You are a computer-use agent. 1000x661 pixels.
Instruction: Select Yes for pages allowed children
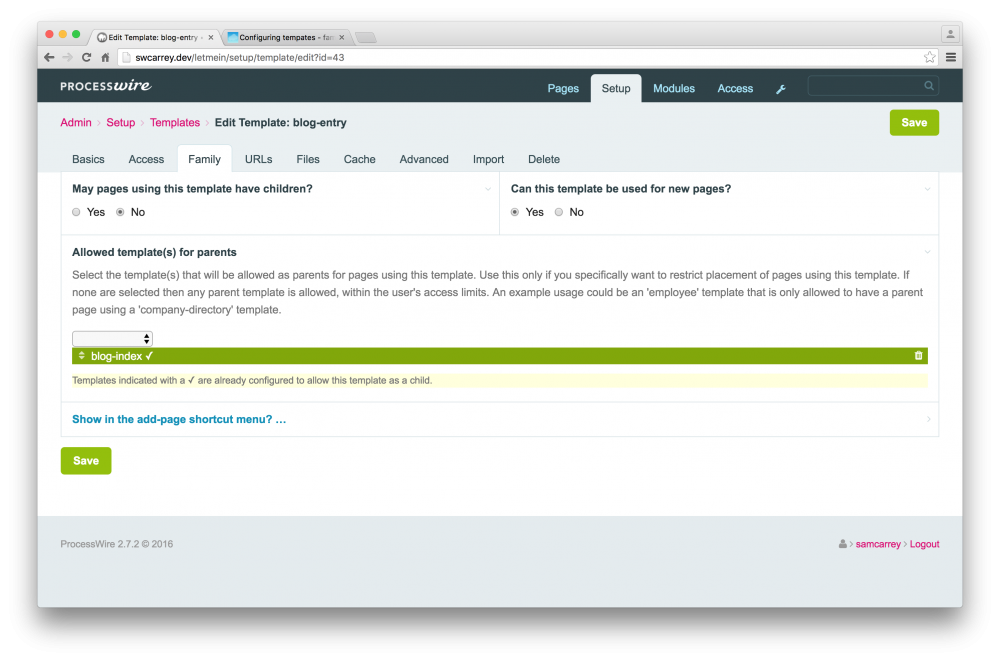76,212
